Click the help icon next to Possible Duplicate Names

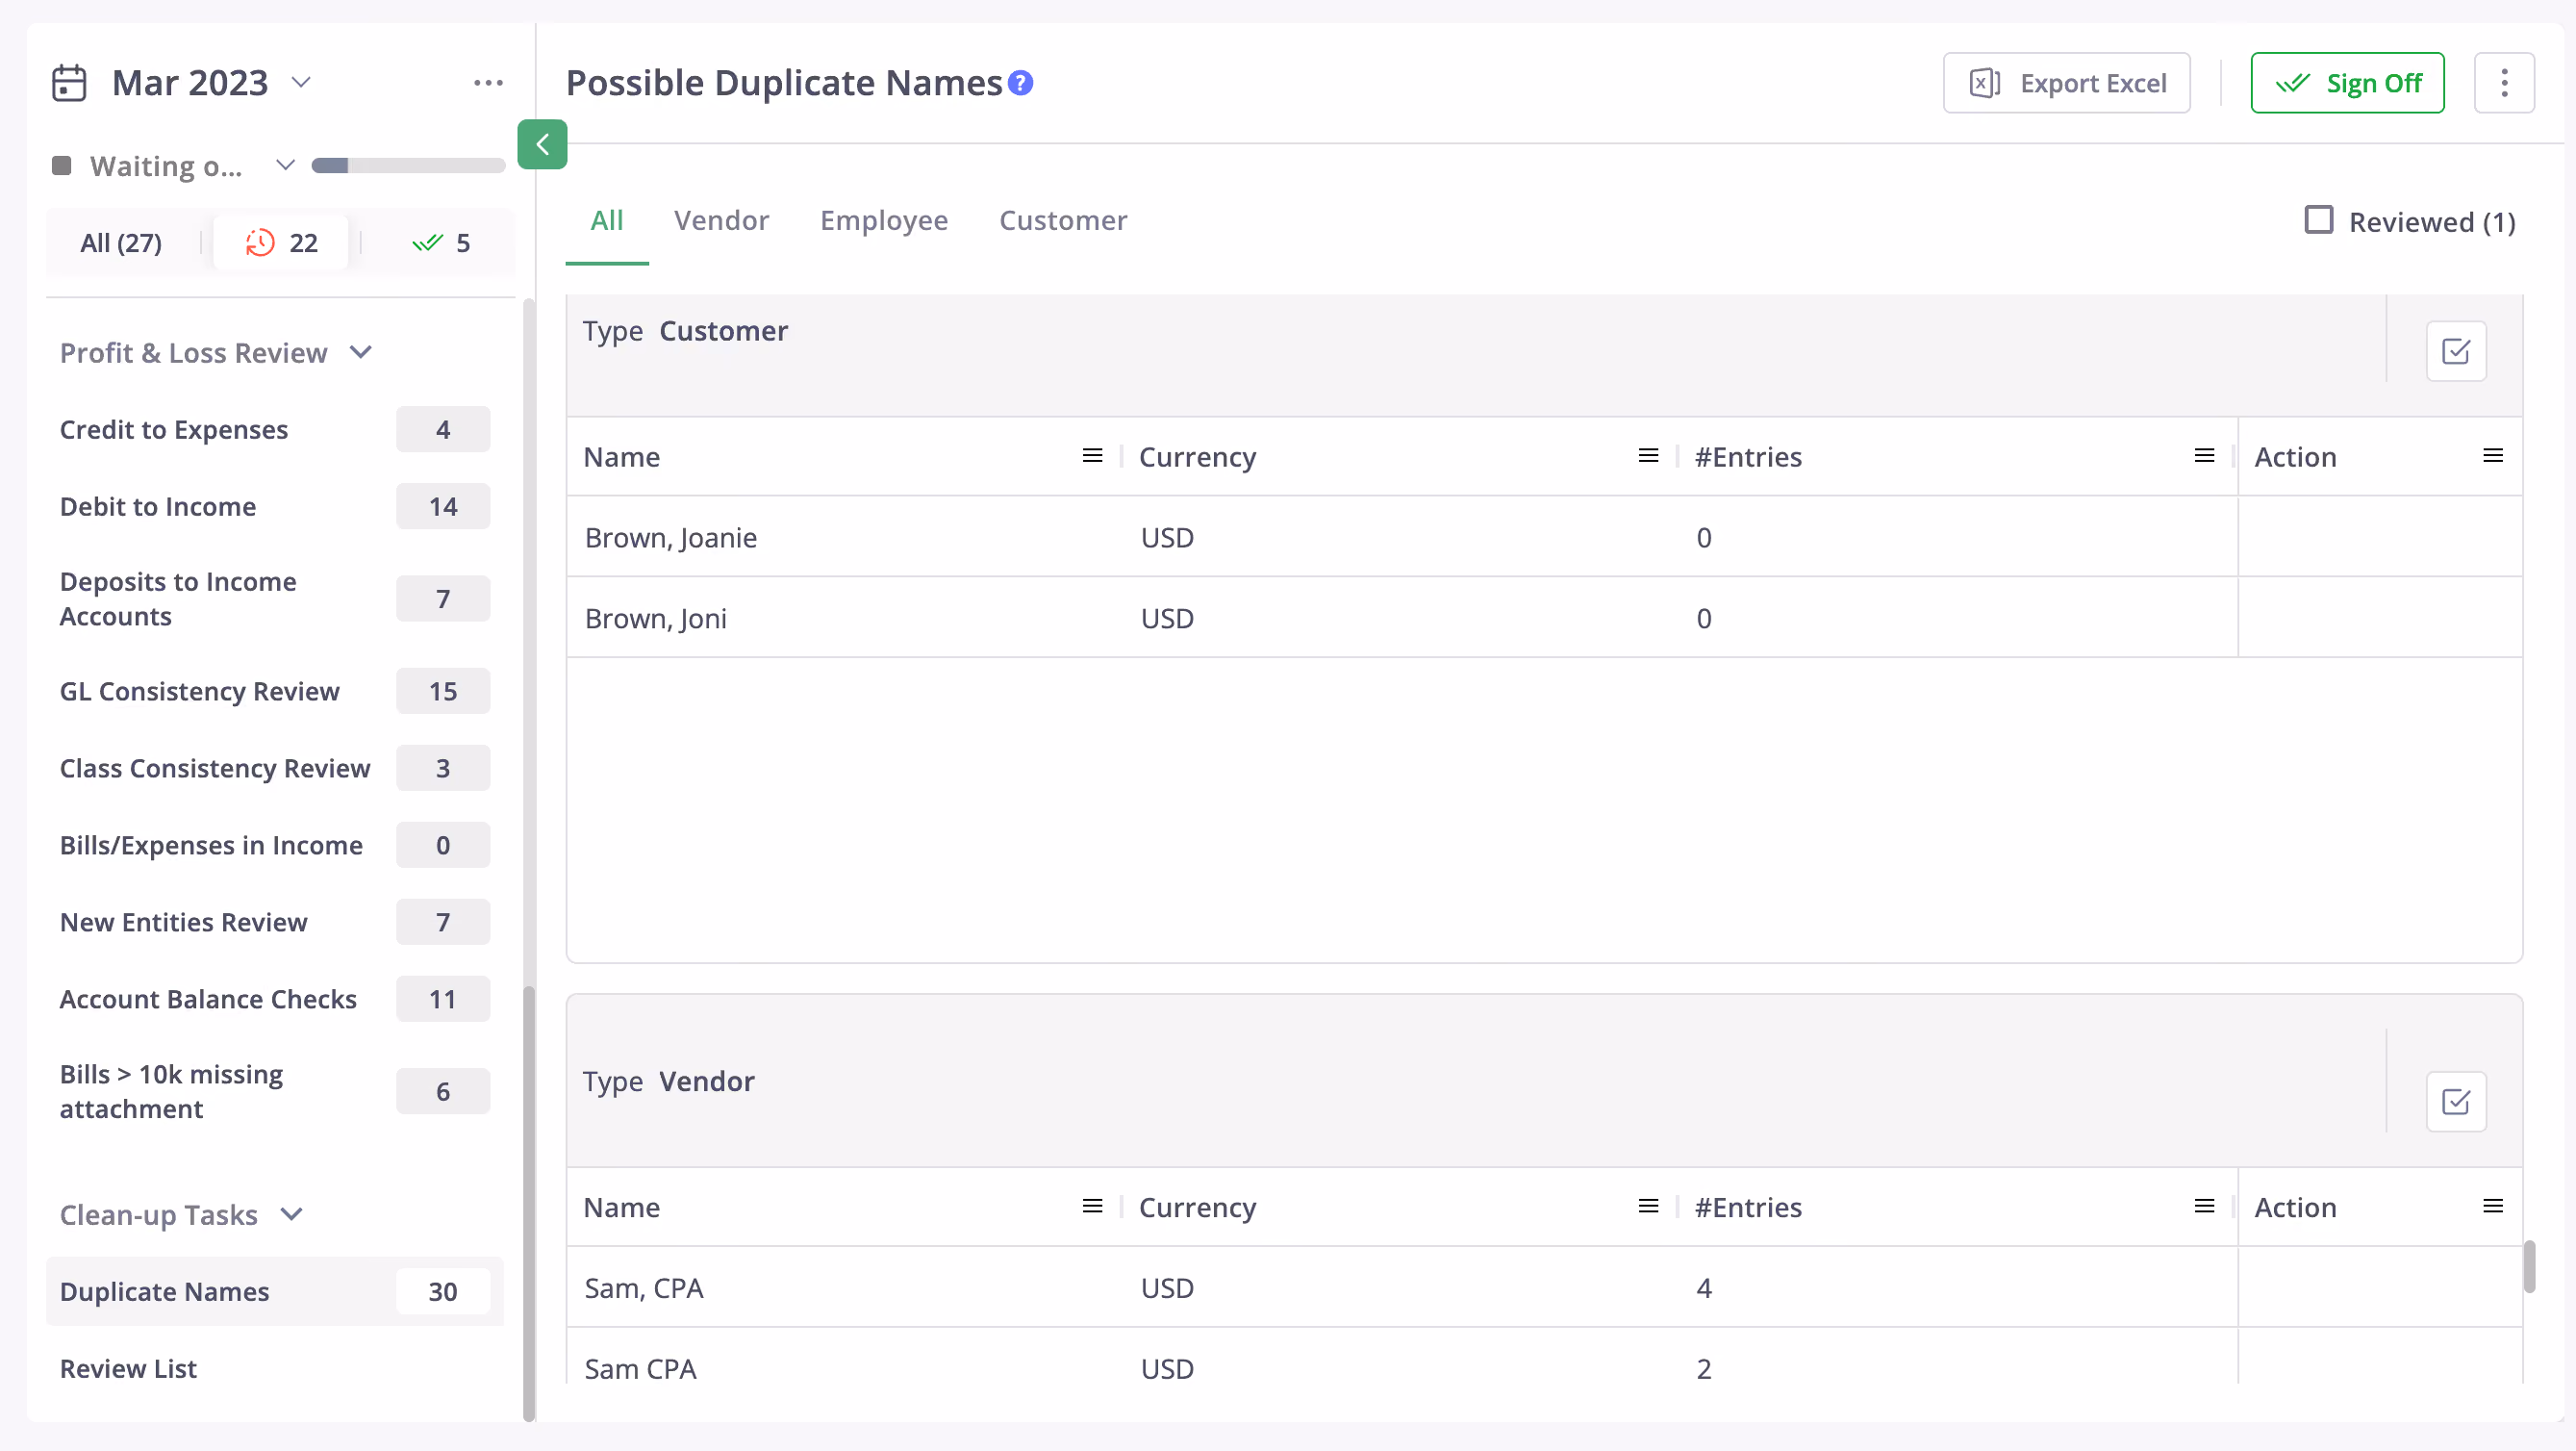[x=1020, y=83]
